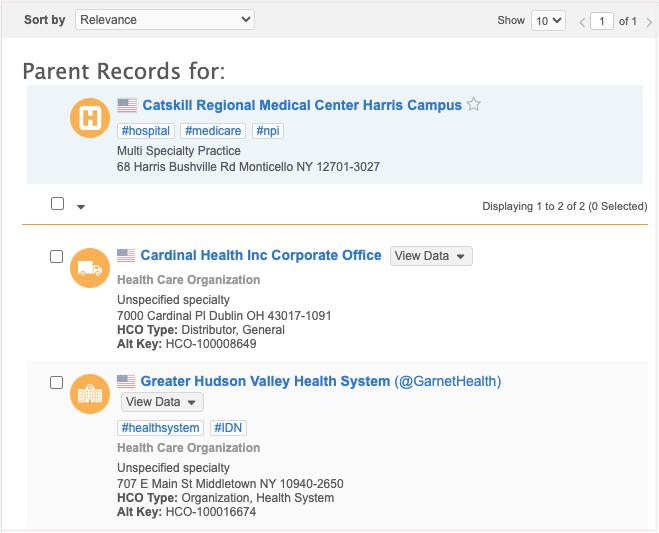Click the US flag beside Catskill Regional
The width and height of the screenshot is (659, 533).
point(127,106)
